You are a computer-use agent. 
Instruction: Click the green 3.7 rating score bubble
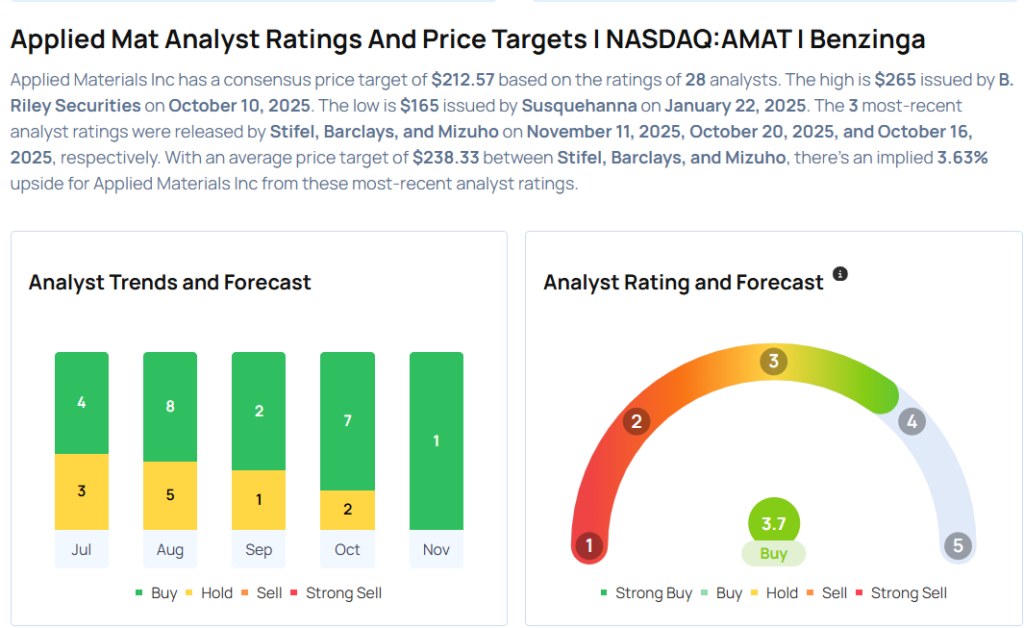[x=773, y=523]
